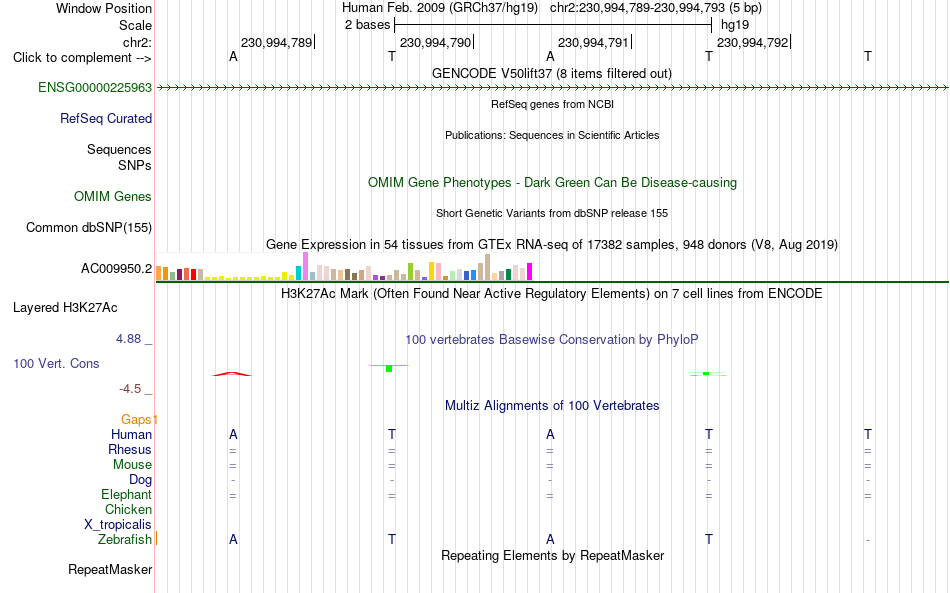This screenshot has width=950, height=593.
Task: Click the 230,994,791 ruler position
Action: (x=593, y=42)
